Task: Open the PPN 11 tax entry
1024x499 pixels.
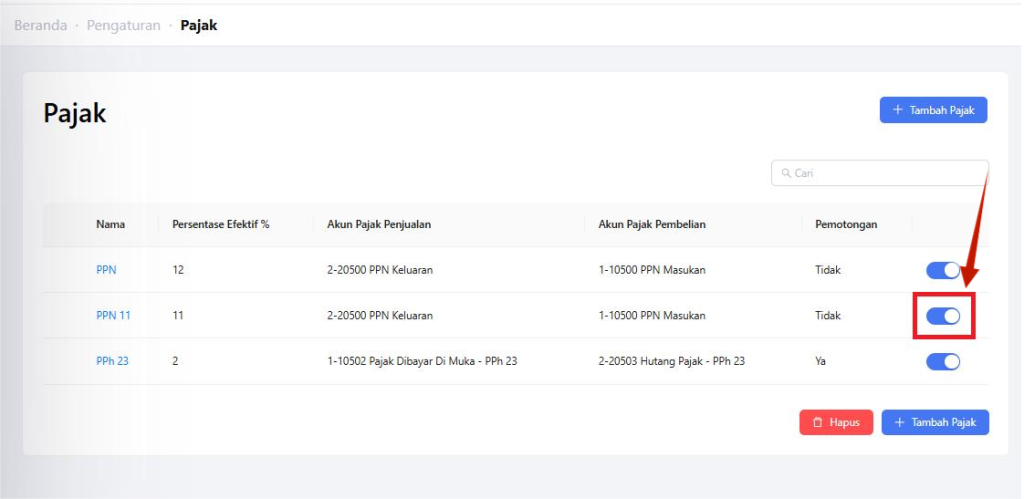Action: coord(113,316)
